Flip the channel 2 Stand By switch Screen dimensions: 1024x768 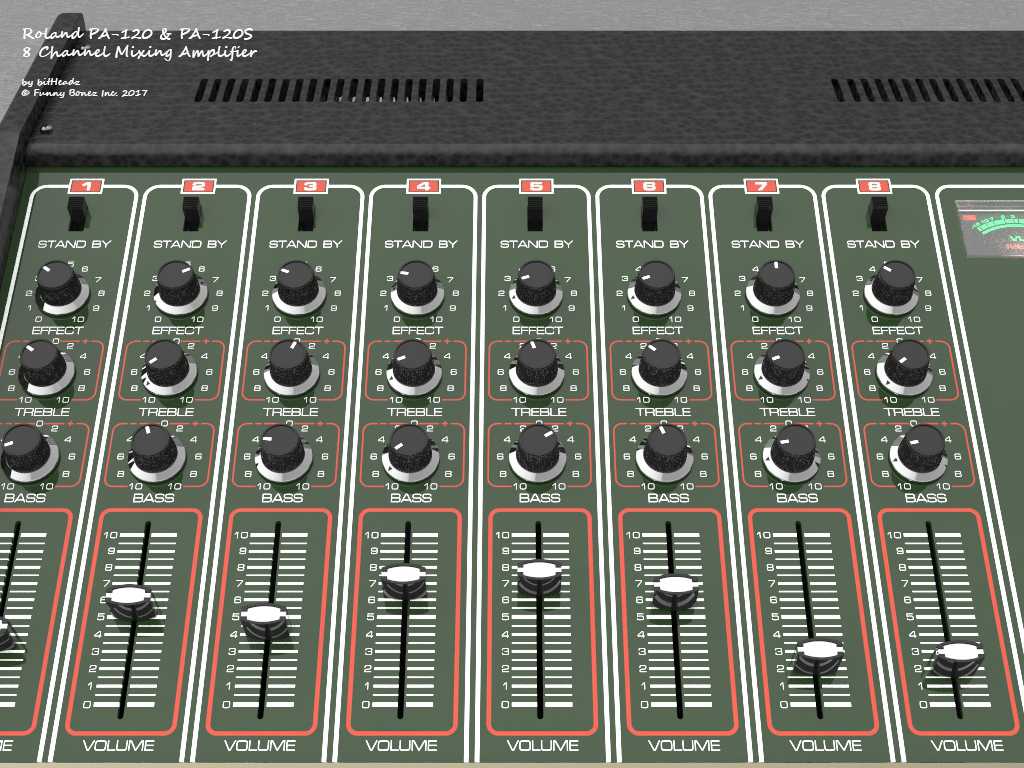click(x=193, y=214)
